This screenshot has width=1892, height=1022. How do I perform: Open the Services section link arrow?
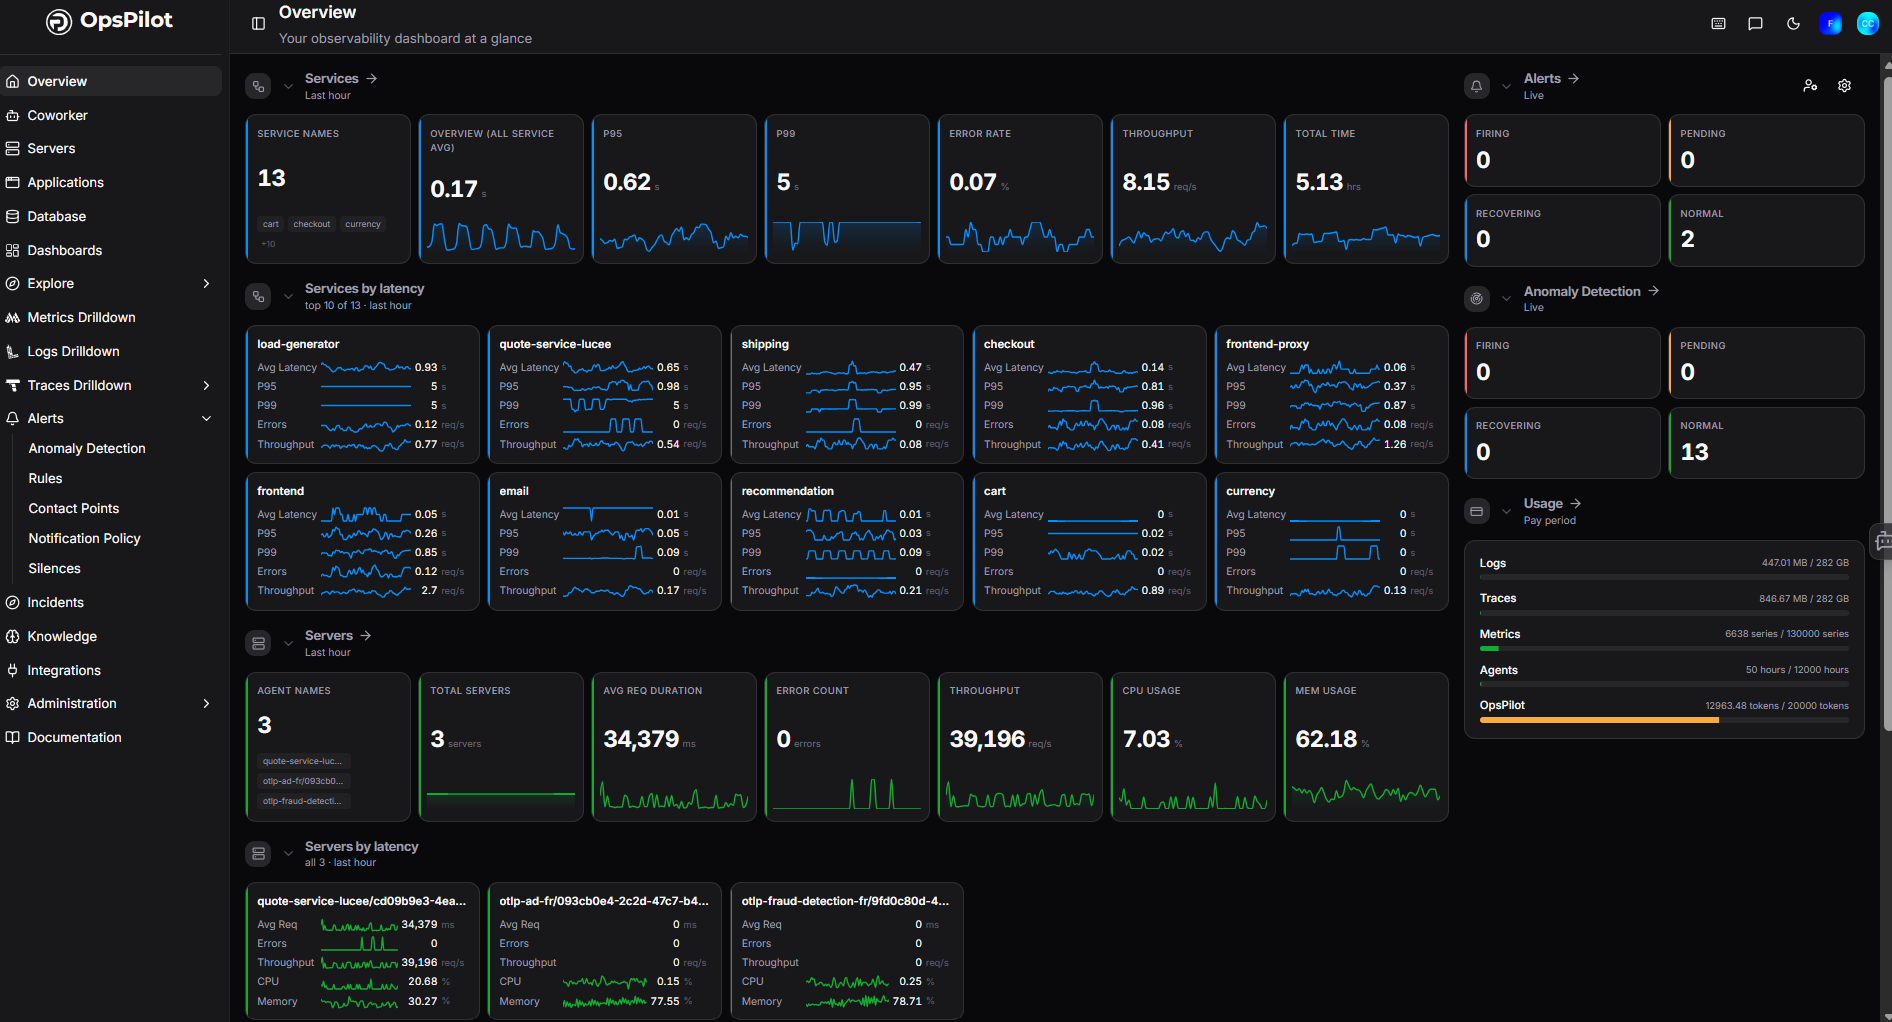coord(372,78)
